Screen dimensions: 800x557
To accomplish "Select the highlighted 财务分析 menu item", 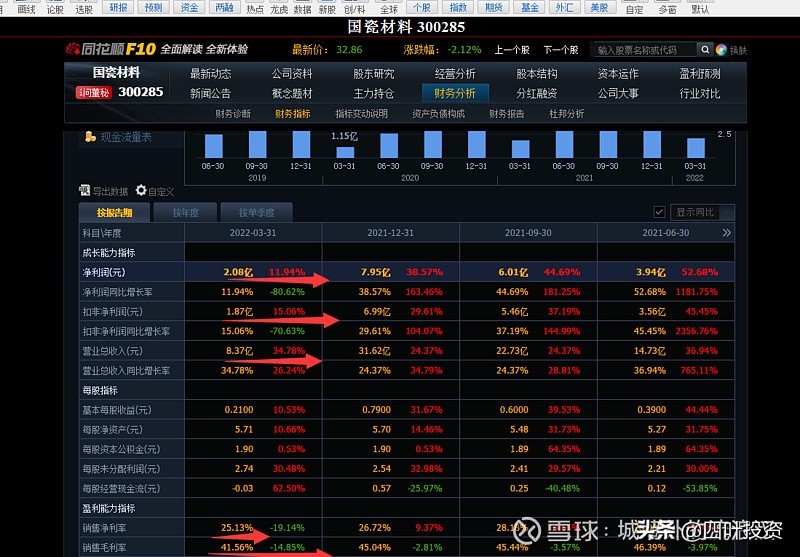I will pyautogui.click(x=455, y=93).
